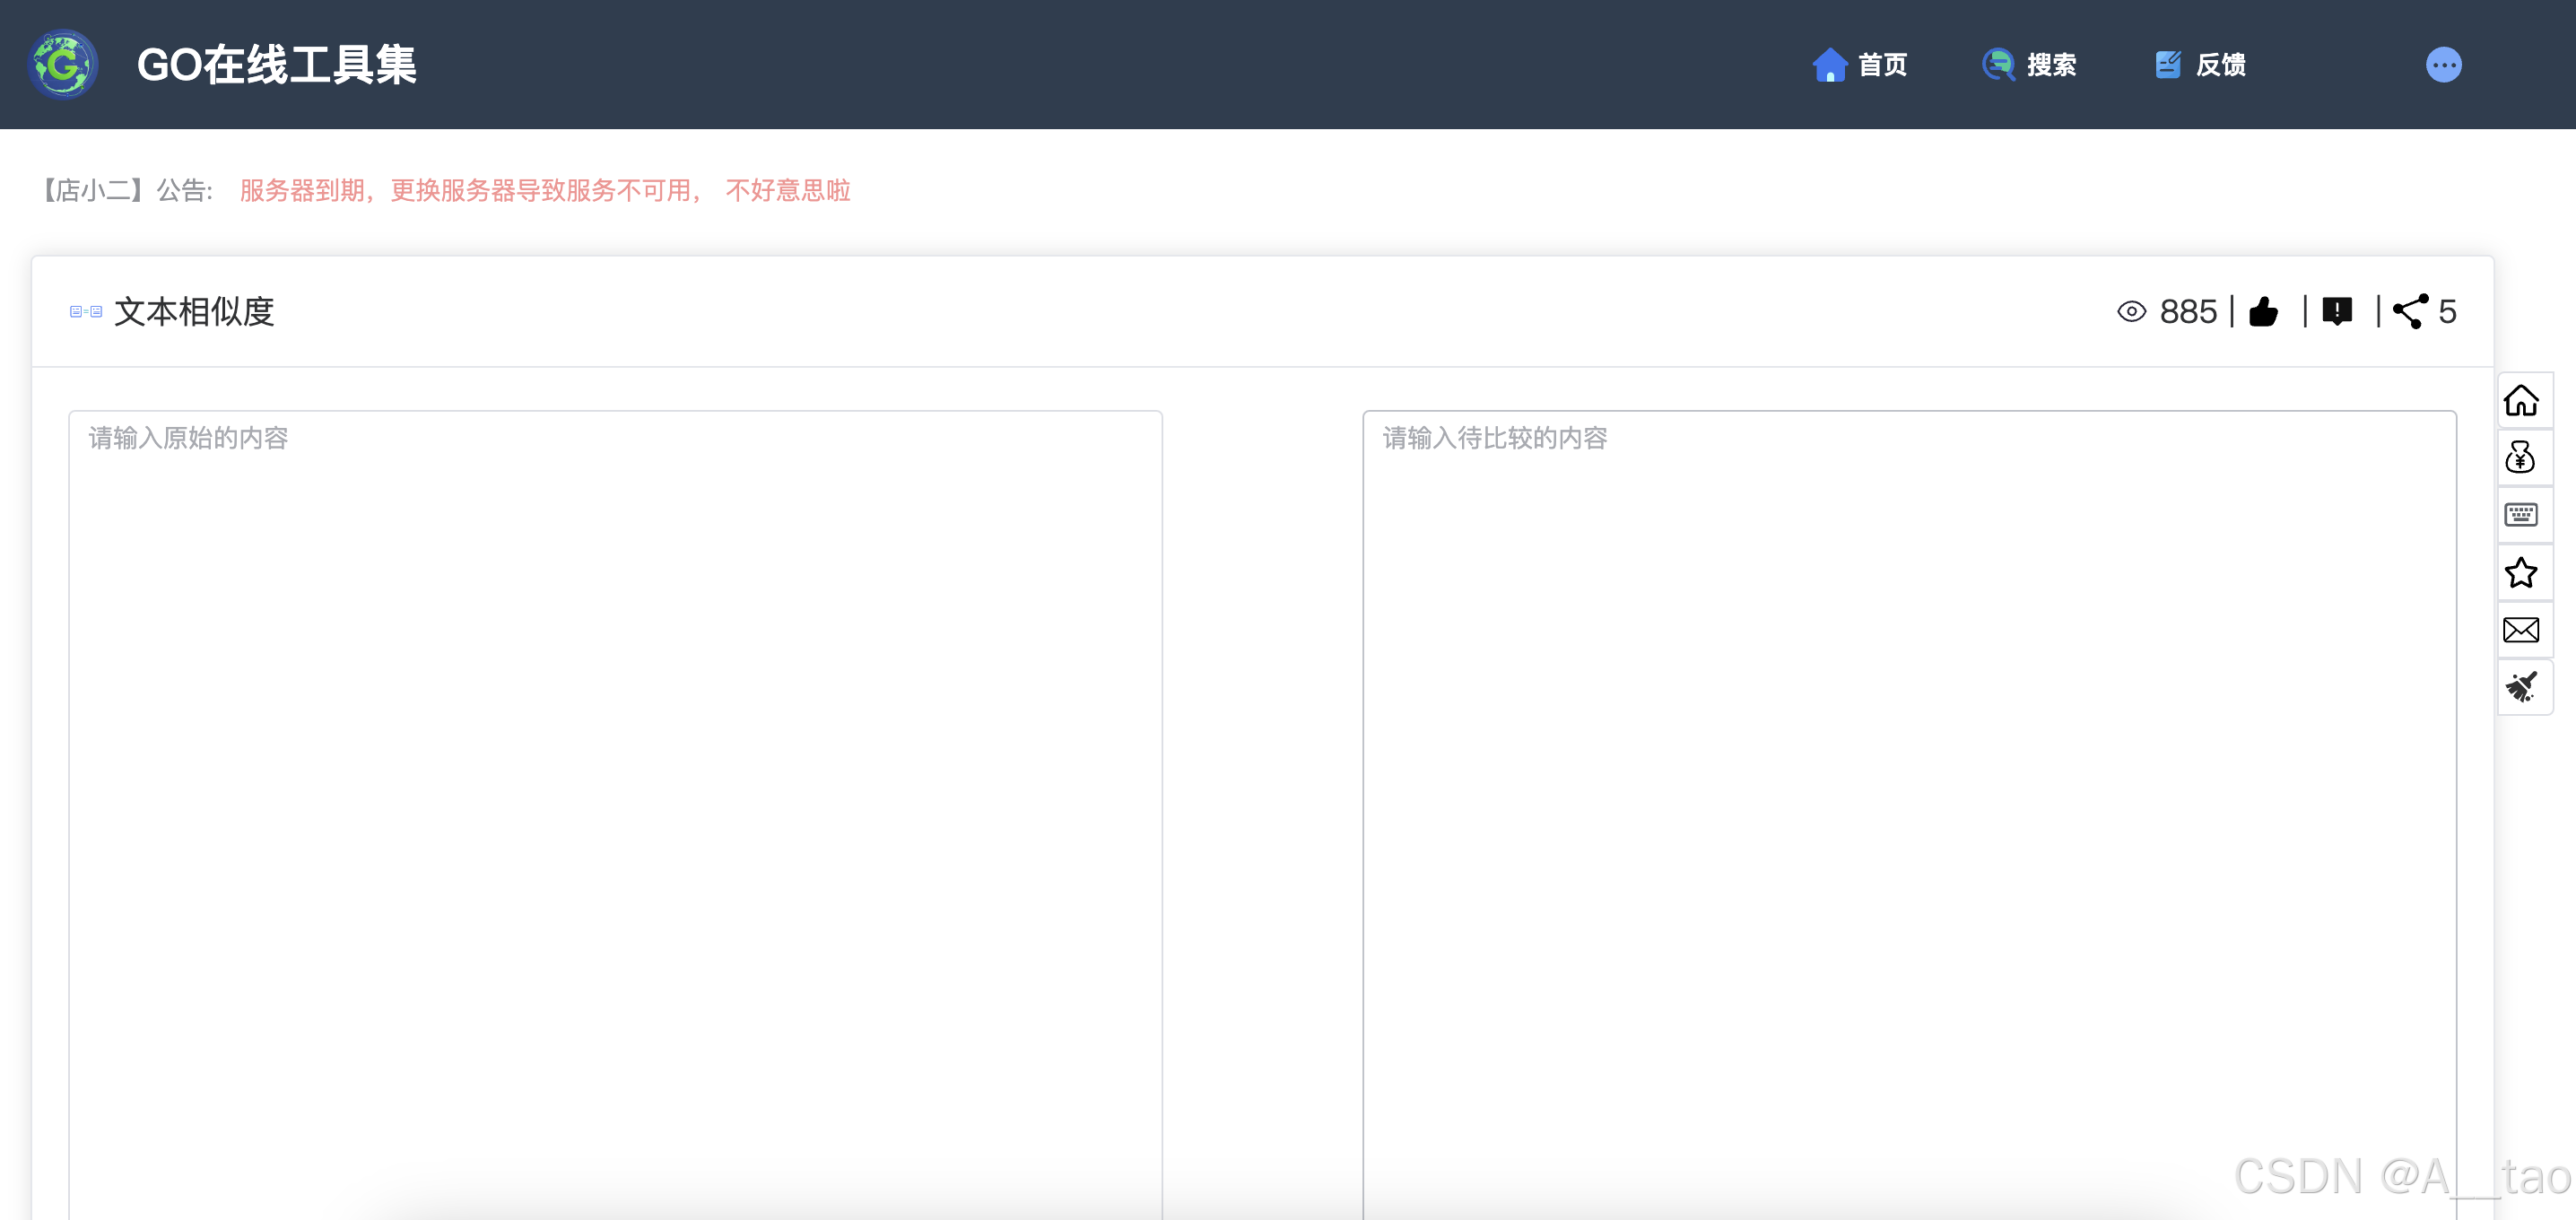Click the share icon next to 5
This screenshot has height=1220, width=2576.
2410,312
